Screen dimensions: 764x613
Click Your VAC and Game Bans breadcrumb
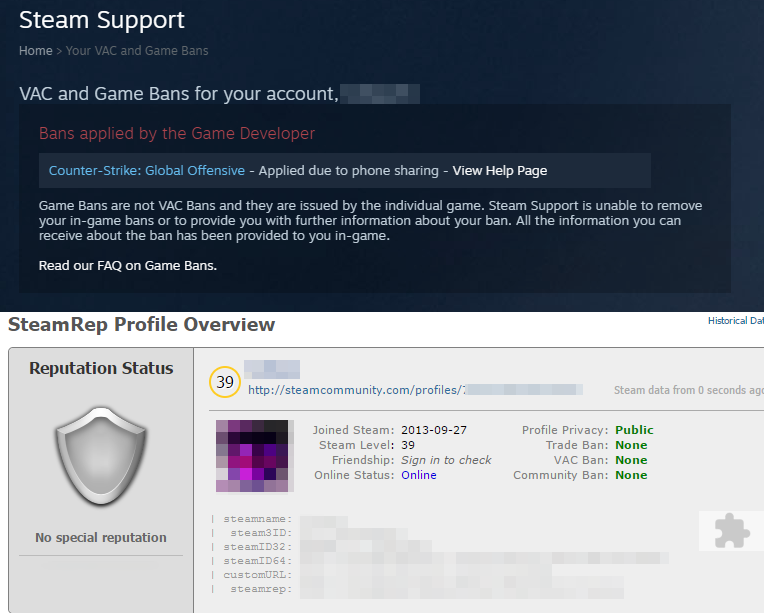pyautogui.click(x=137, y=51)
